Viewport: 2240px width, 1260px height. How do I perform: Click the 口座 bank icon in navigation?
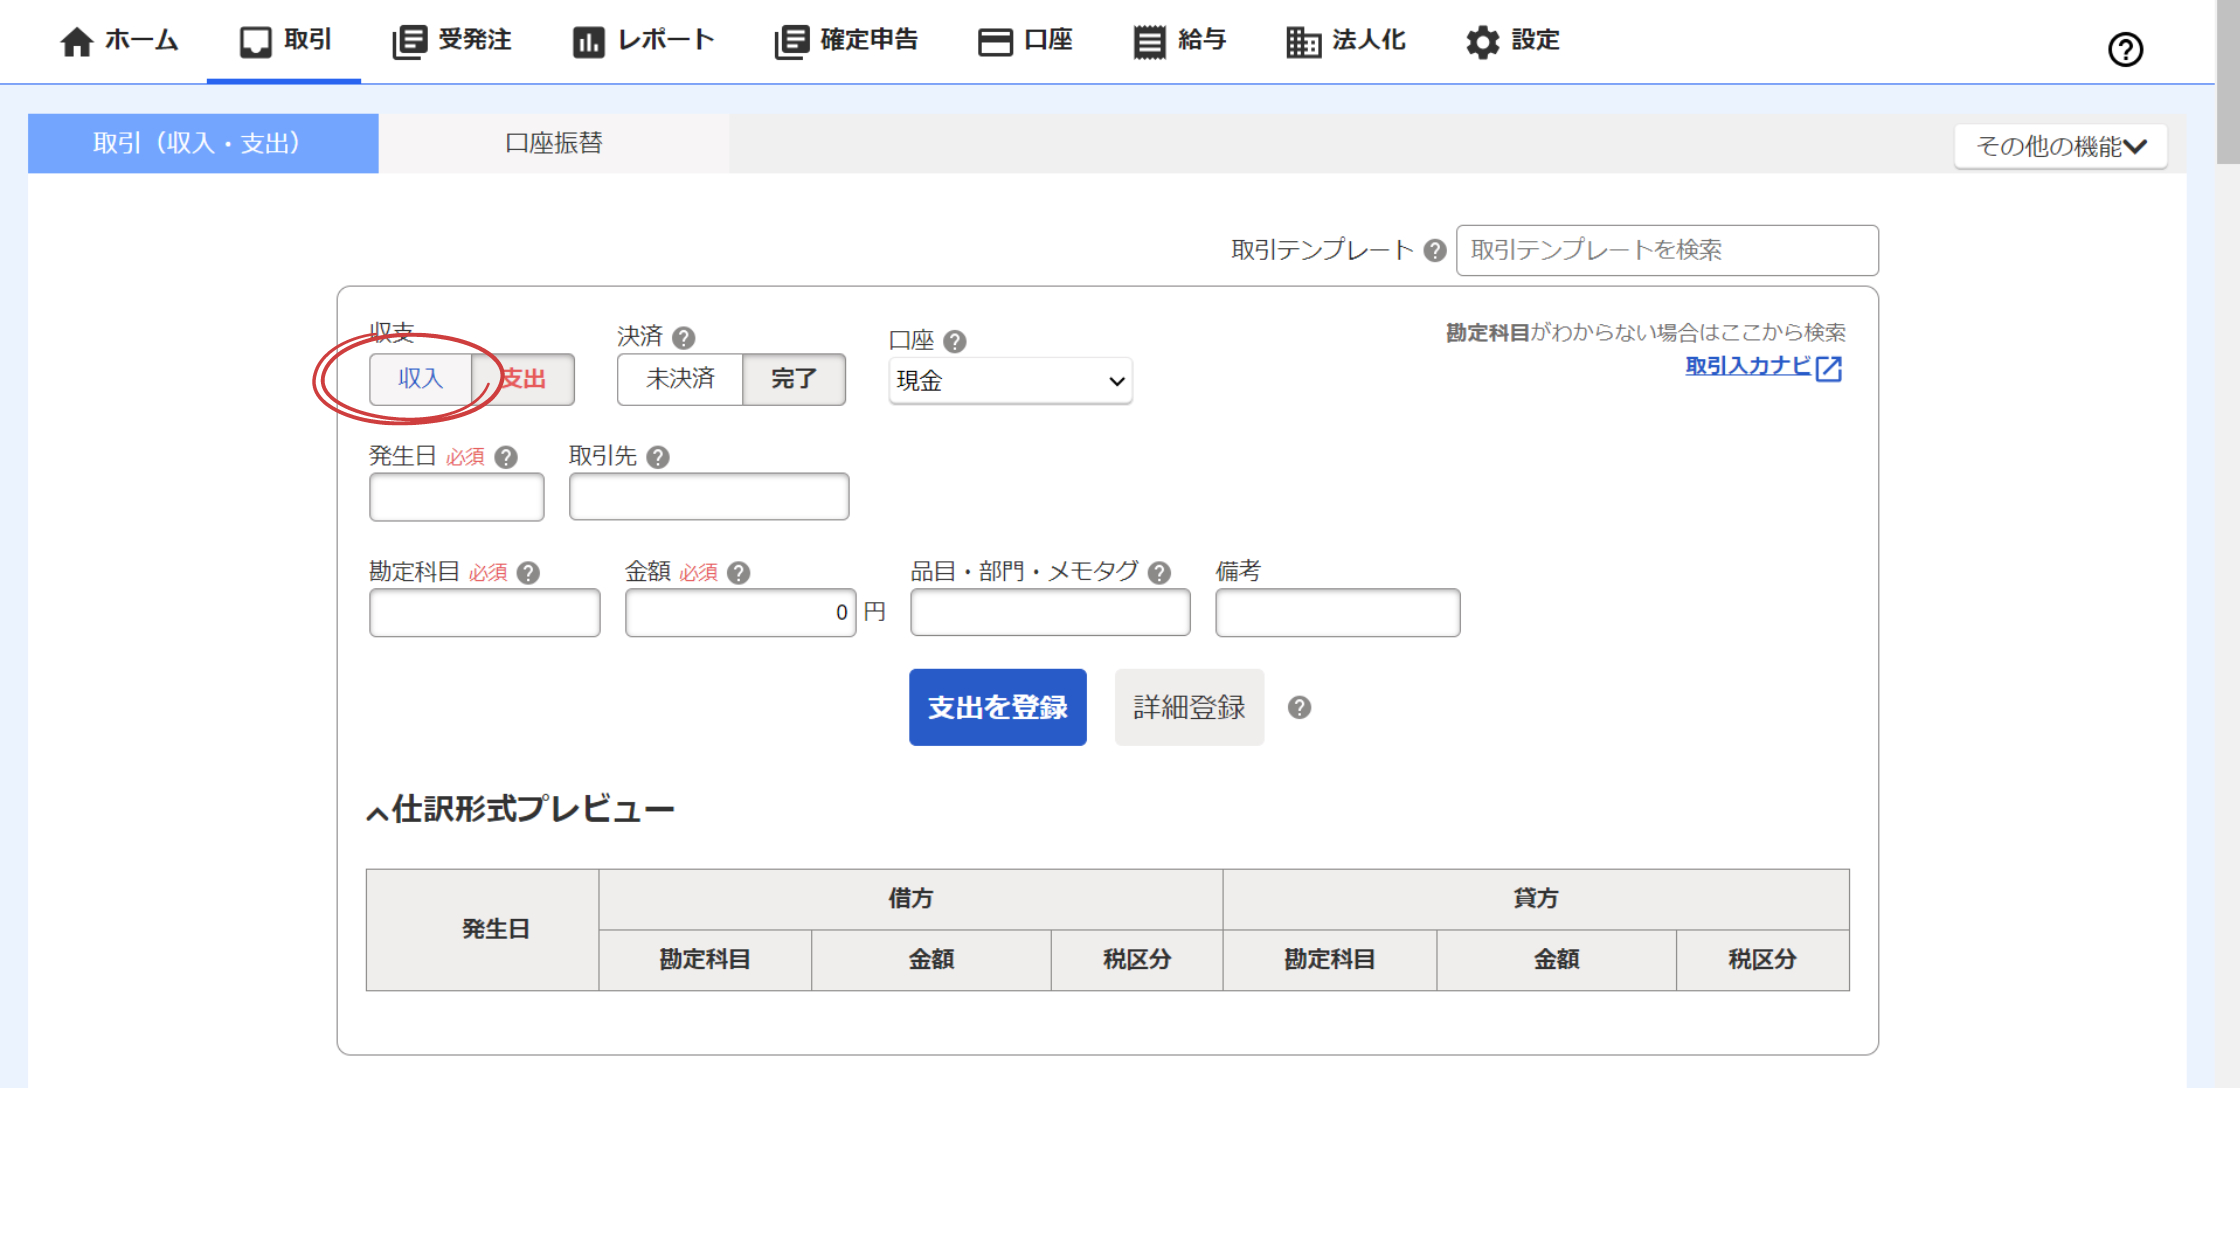click(996, 41)
